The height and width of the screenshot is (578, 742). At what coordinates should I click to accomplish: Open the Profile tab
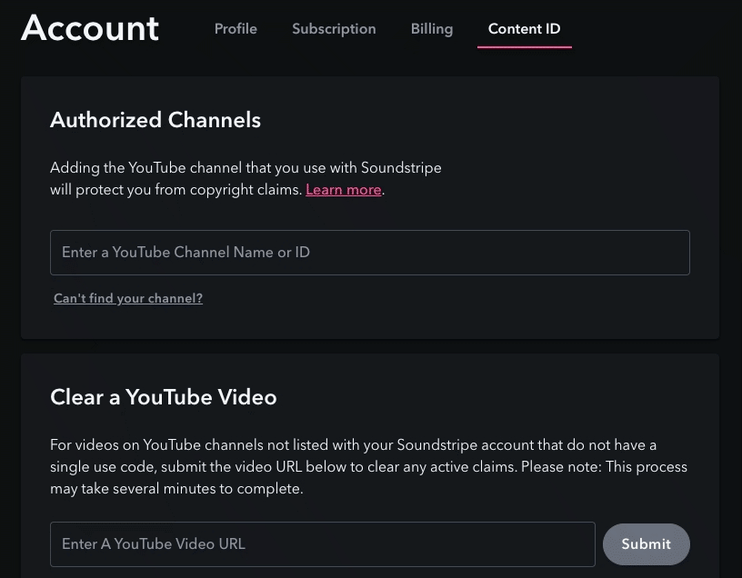(x=235, y=29)
